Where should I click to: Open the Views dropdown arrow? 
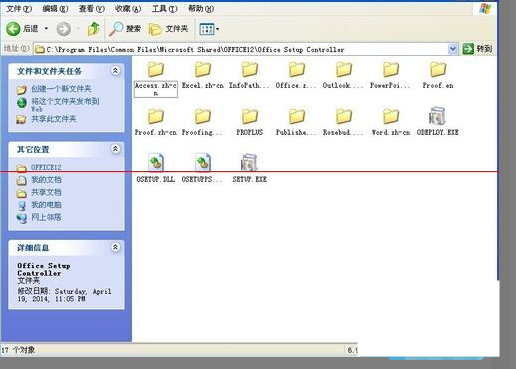point(218,29)
